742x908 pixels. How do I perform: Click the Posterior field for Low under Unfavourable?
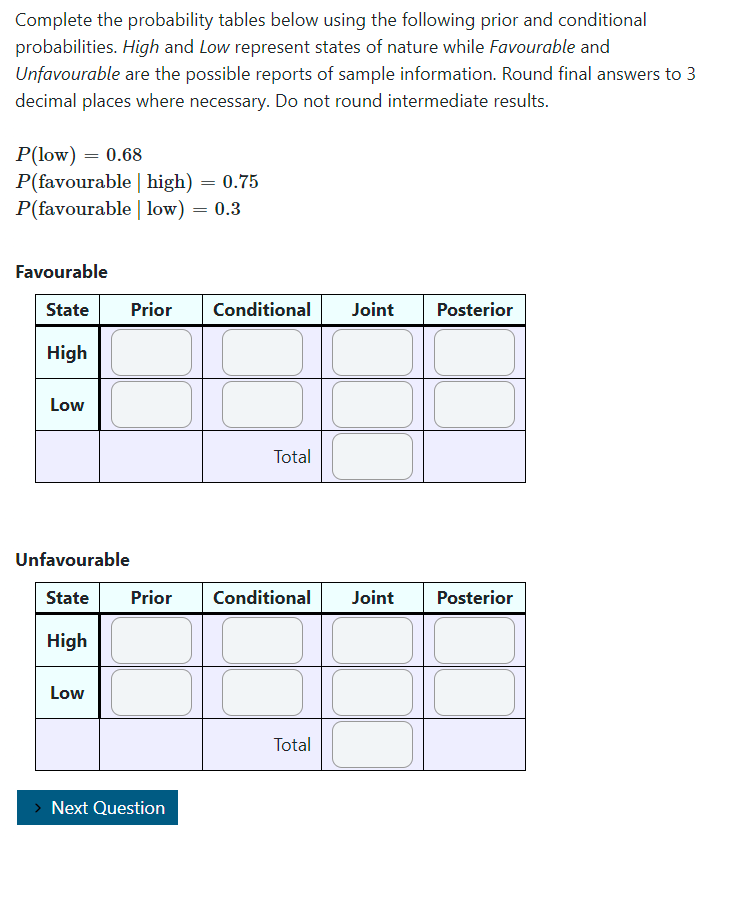tap(474, 692)
